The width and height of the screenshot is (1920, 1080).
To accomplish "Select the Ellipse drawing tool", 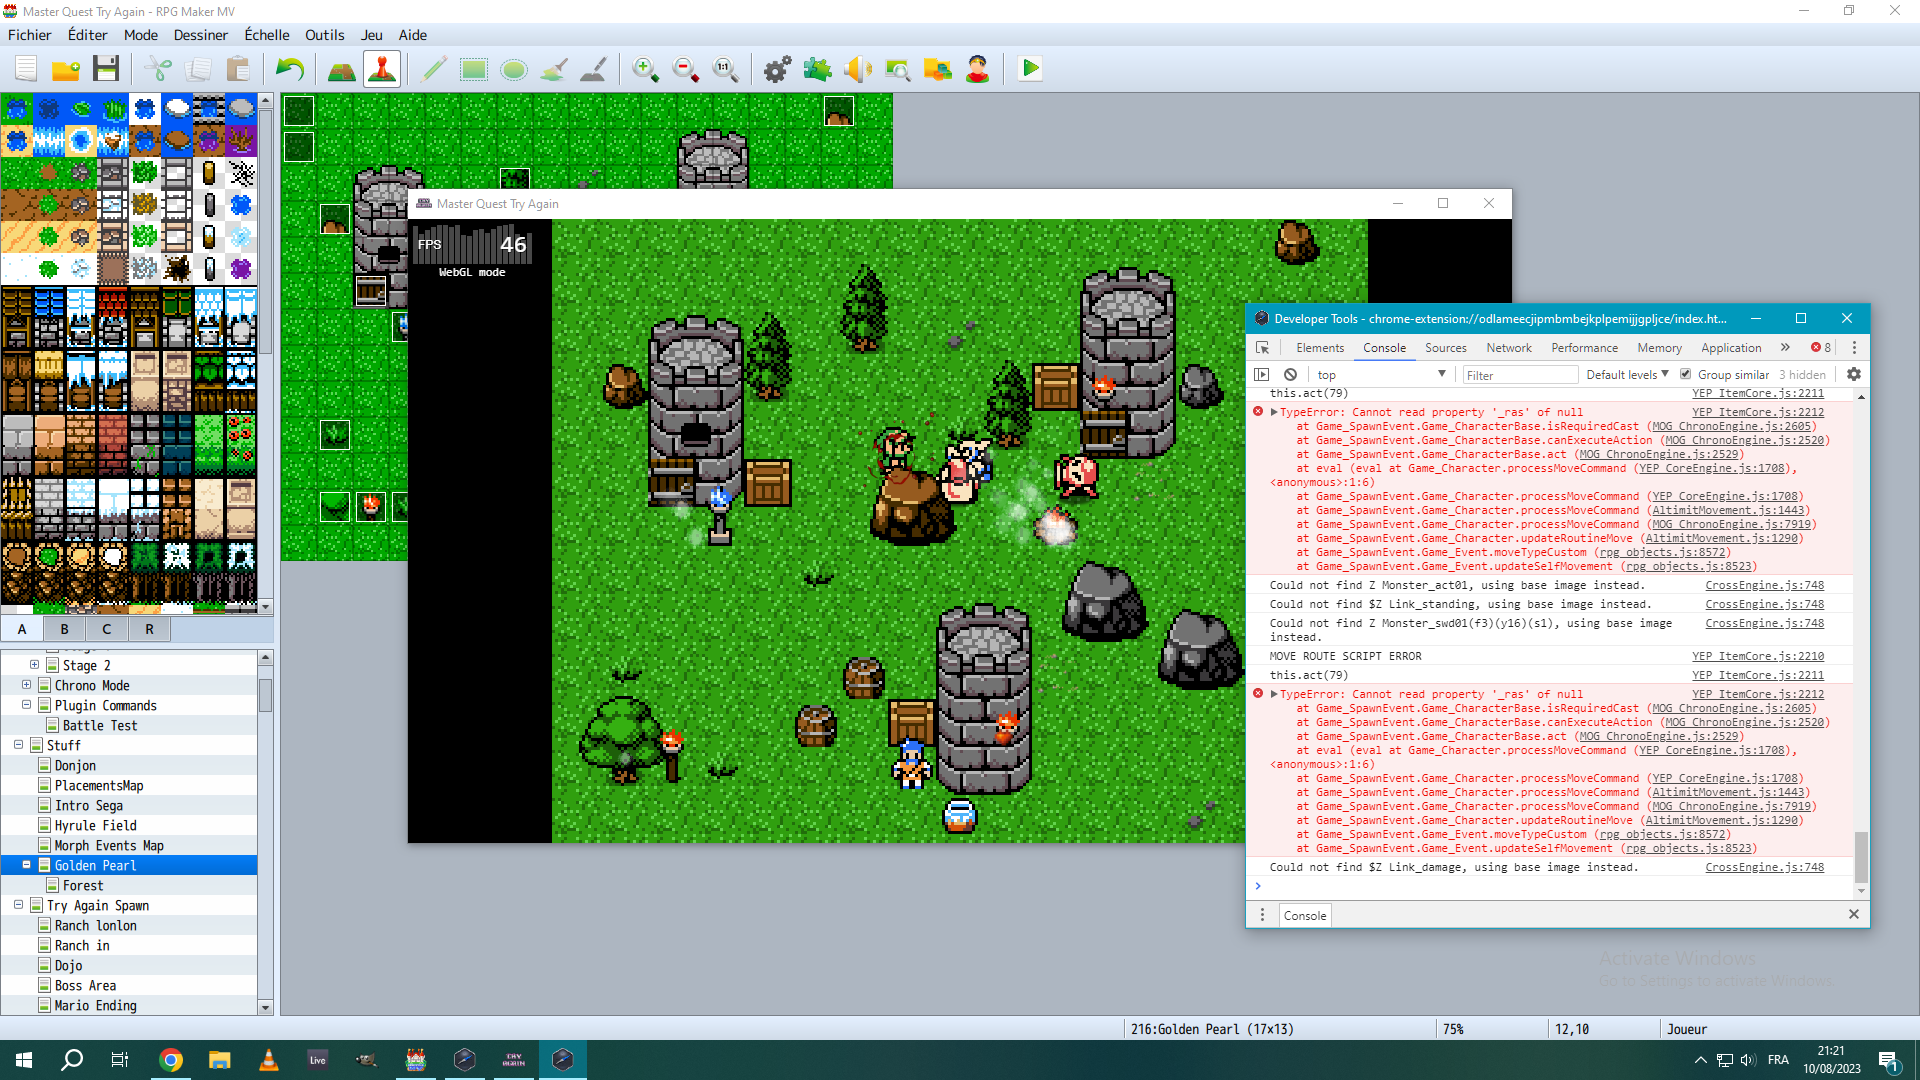I will click(x=514, y=69).
